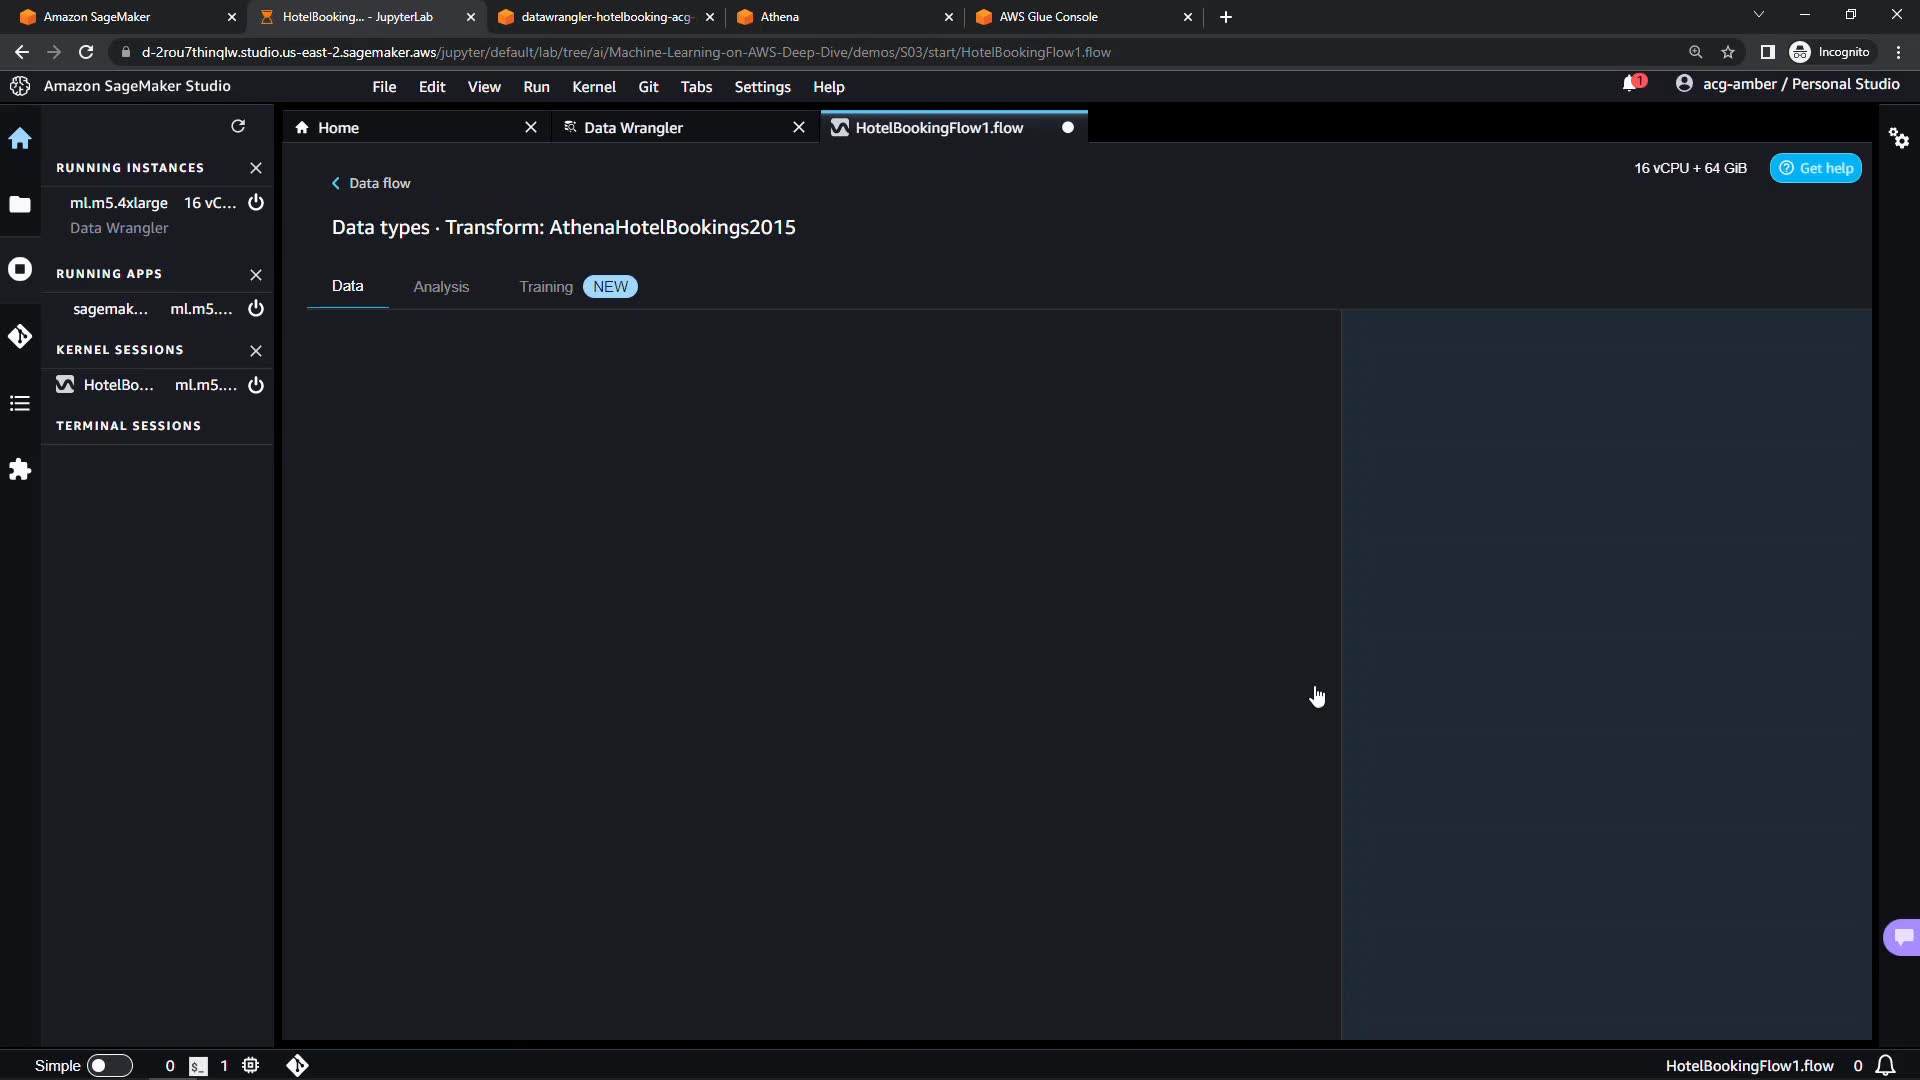Go back to Data flow
This screenshot has height=1080, width=1920.
coord(371,183)
